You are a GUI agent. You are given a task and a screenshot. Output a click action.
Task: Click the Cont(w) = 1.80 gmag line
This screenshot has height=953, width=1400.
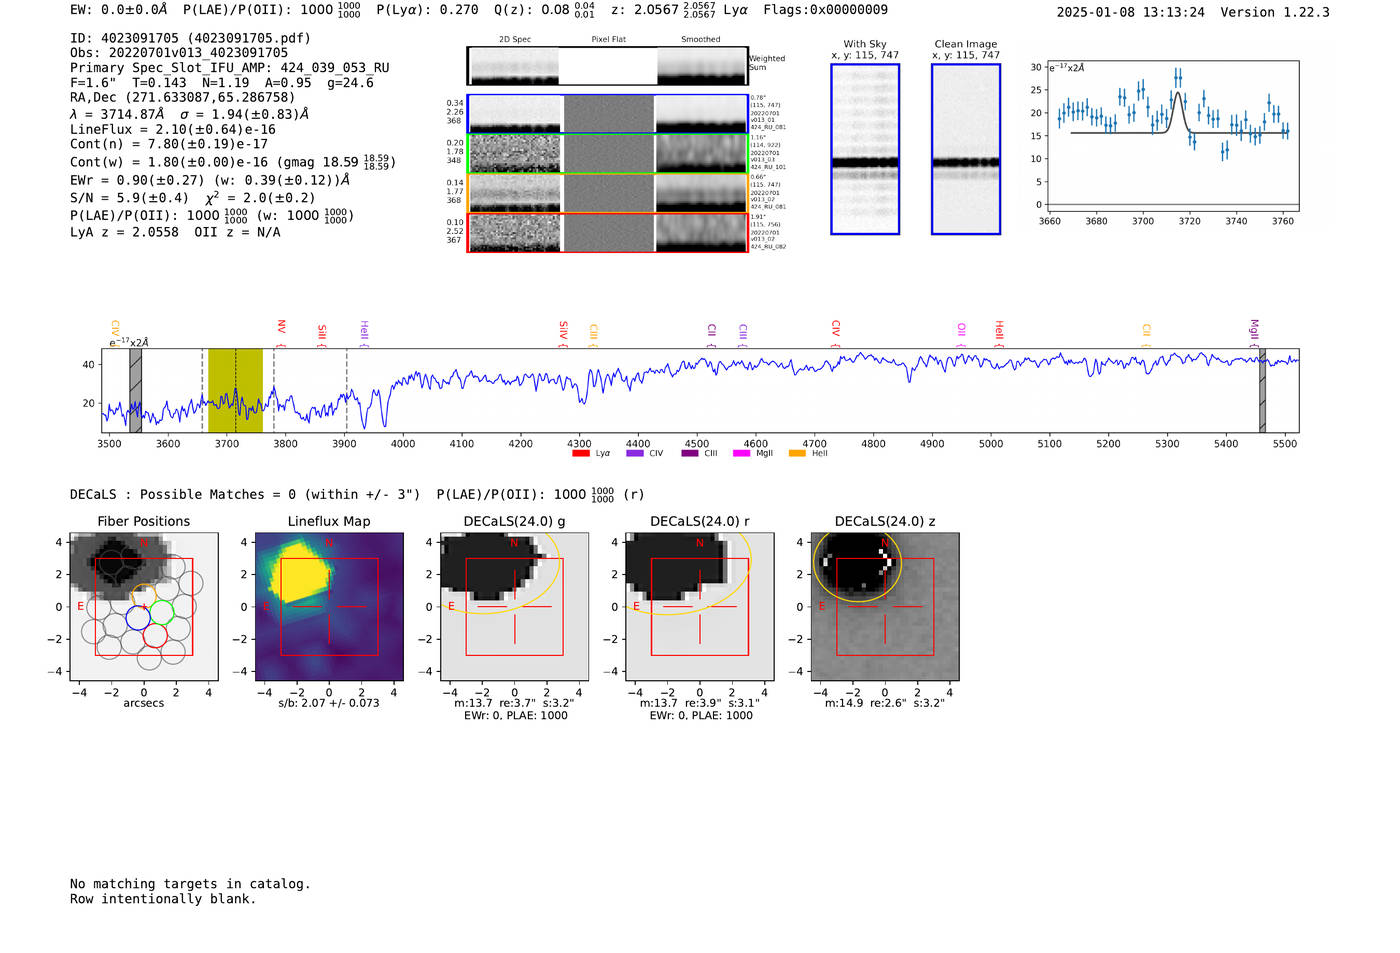[233, 161]
